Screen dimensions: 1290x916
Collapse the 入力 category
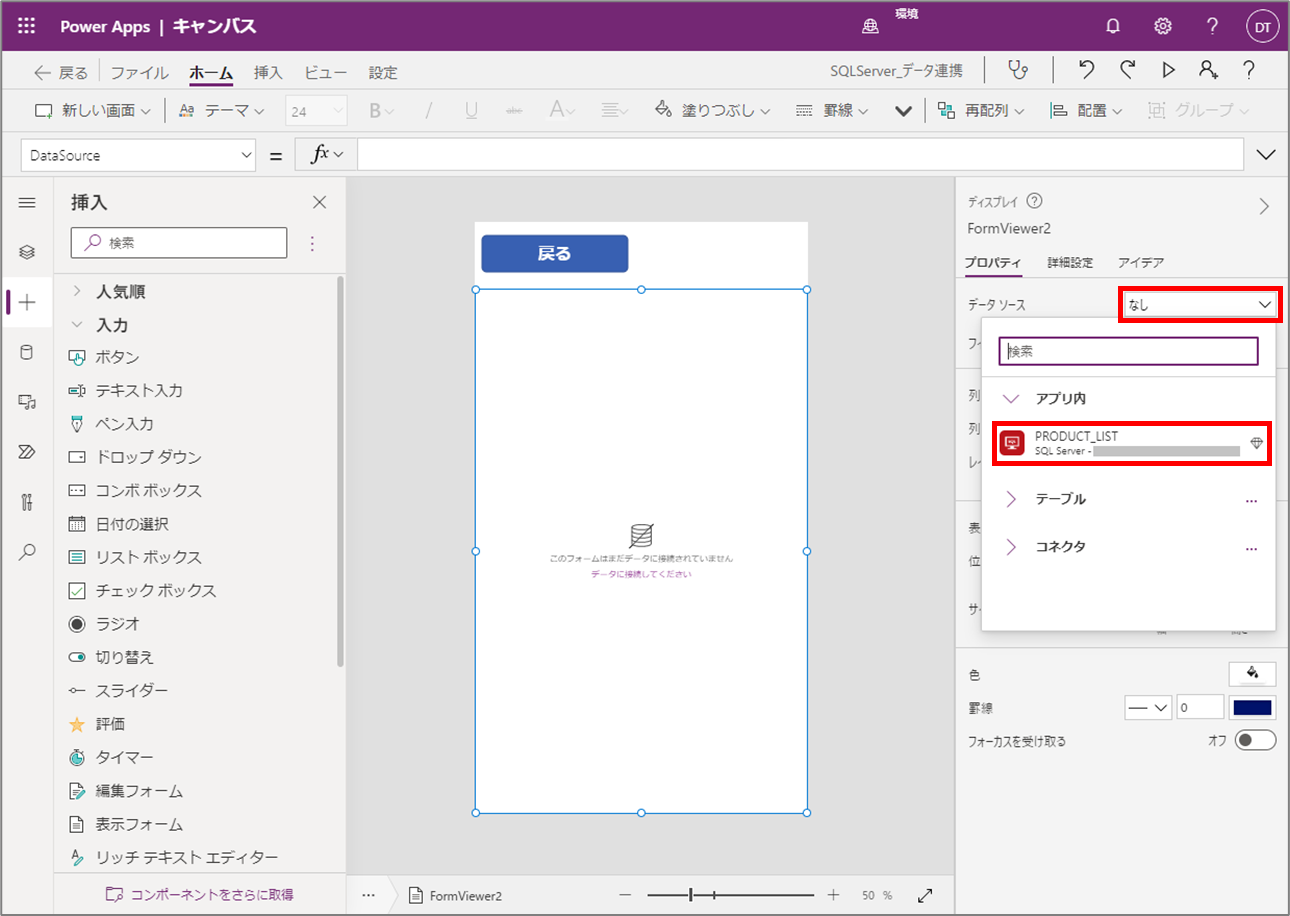[x=77, y=325]
